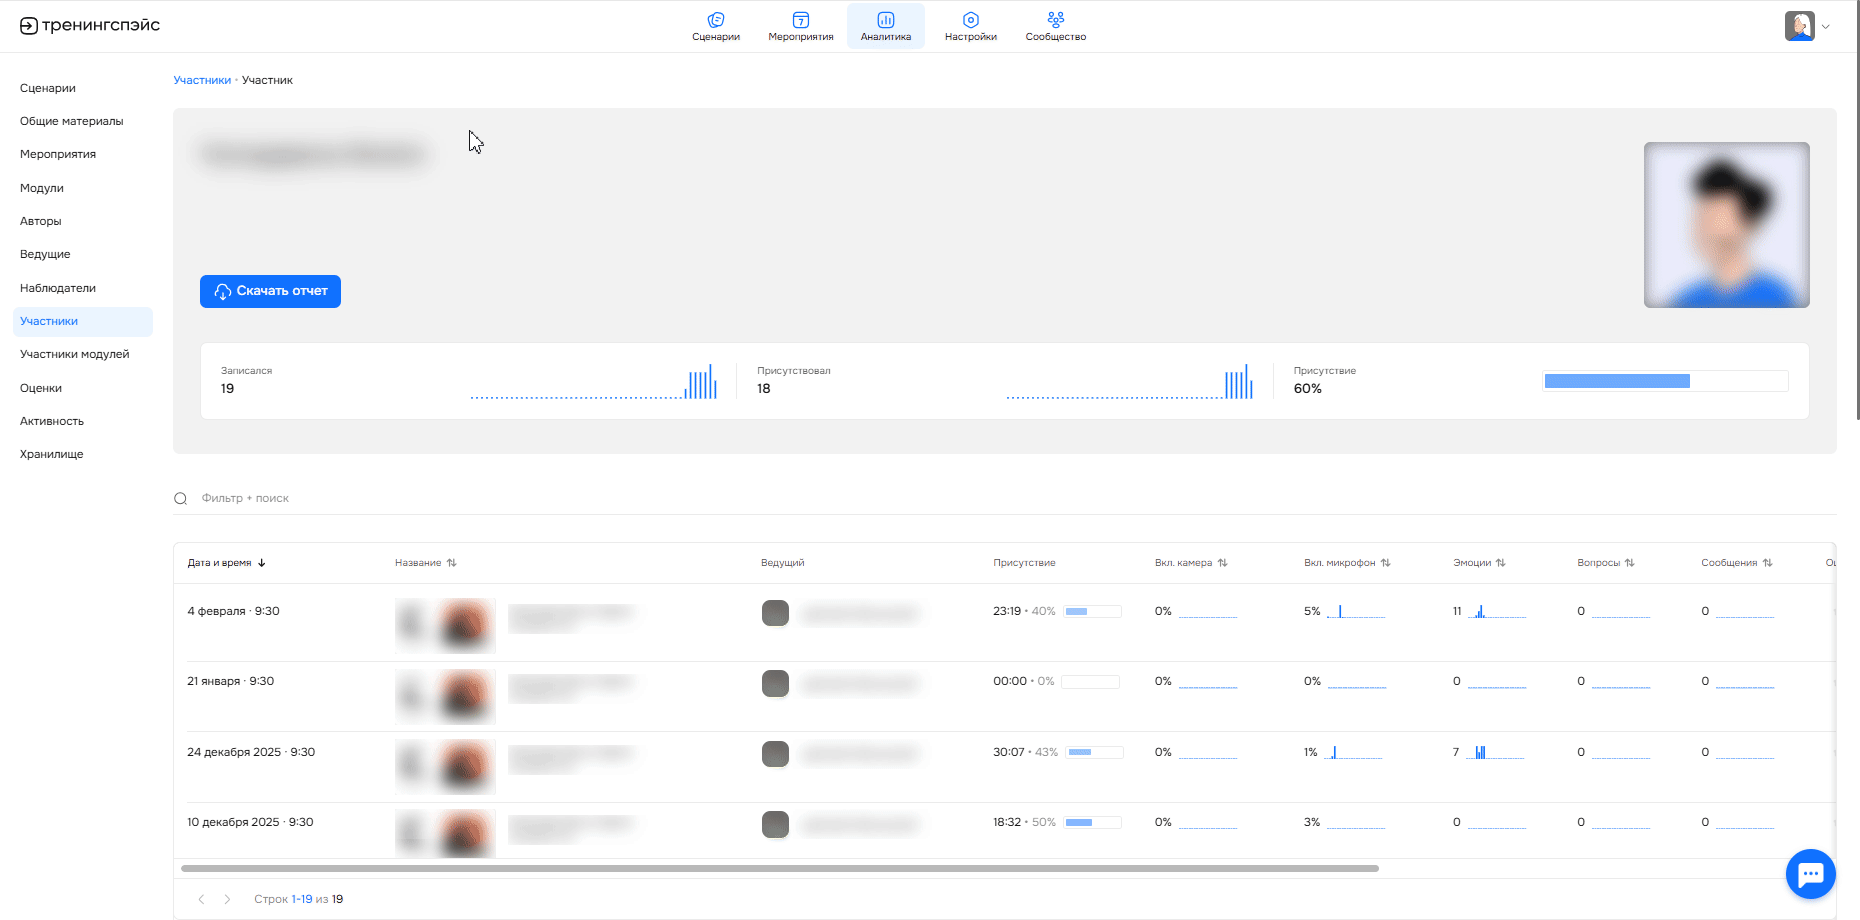Click the magnifier icon beside Фильтр + поиск
The height and width of the screenshot is (920, 1860).
click(181, 498)
